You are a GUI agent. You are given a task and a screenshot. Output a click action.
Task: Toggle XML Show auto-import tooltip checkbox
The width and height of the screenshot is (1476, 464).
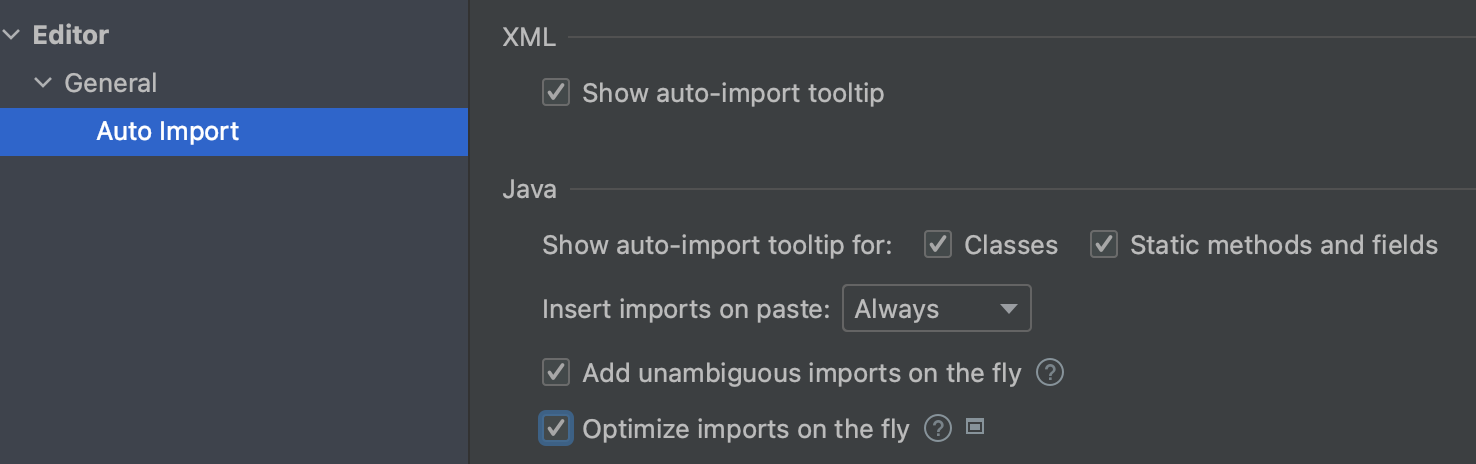pos(556,93)
